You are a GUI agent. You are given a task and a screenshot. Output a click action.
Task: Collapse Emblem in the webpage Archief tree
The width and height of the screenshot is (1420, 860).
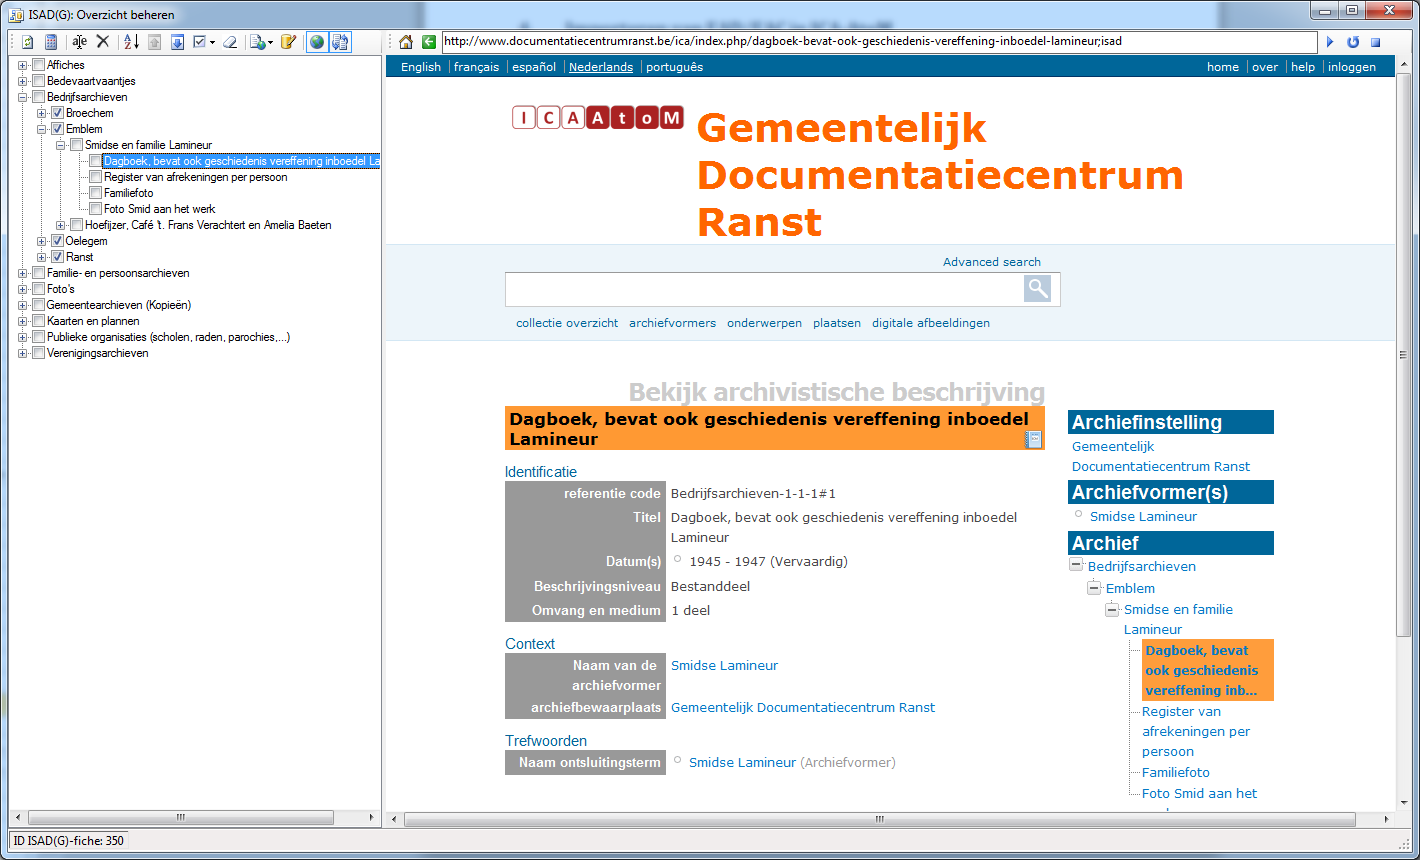pos(1094,587)
